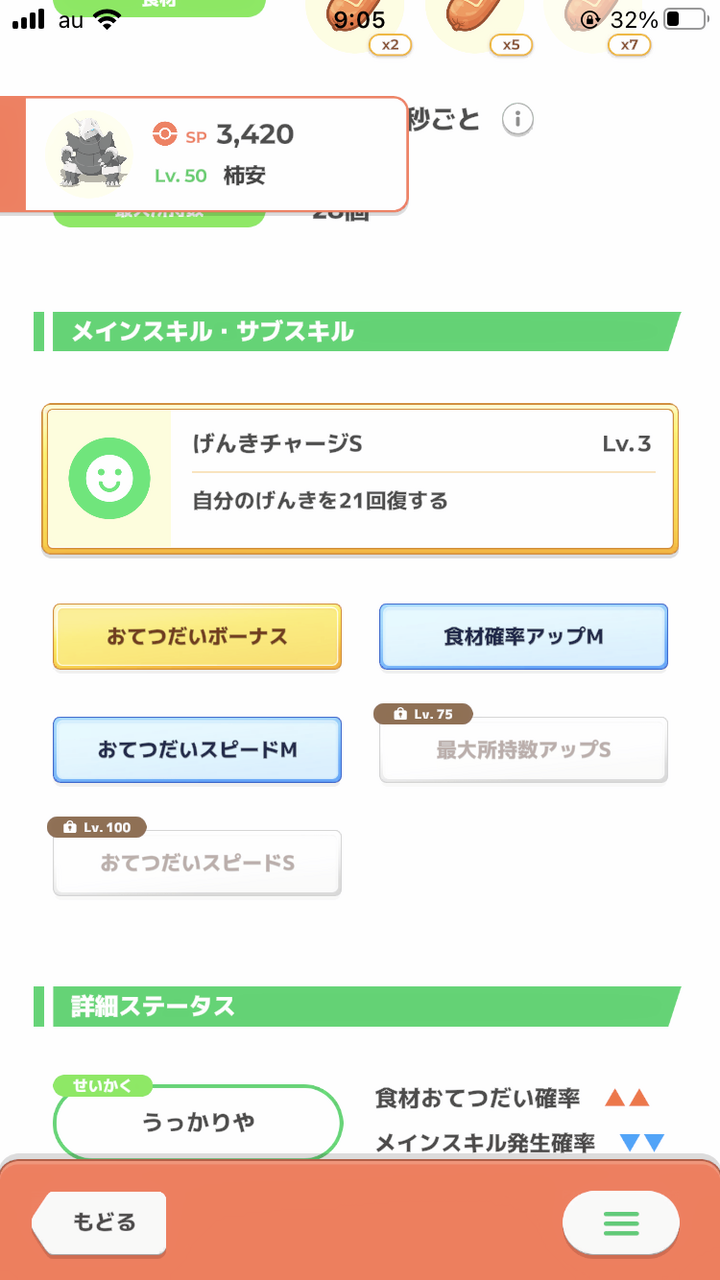Tap the SP pokeball icon
720x1280 pixels.
[x=165, y=134]
